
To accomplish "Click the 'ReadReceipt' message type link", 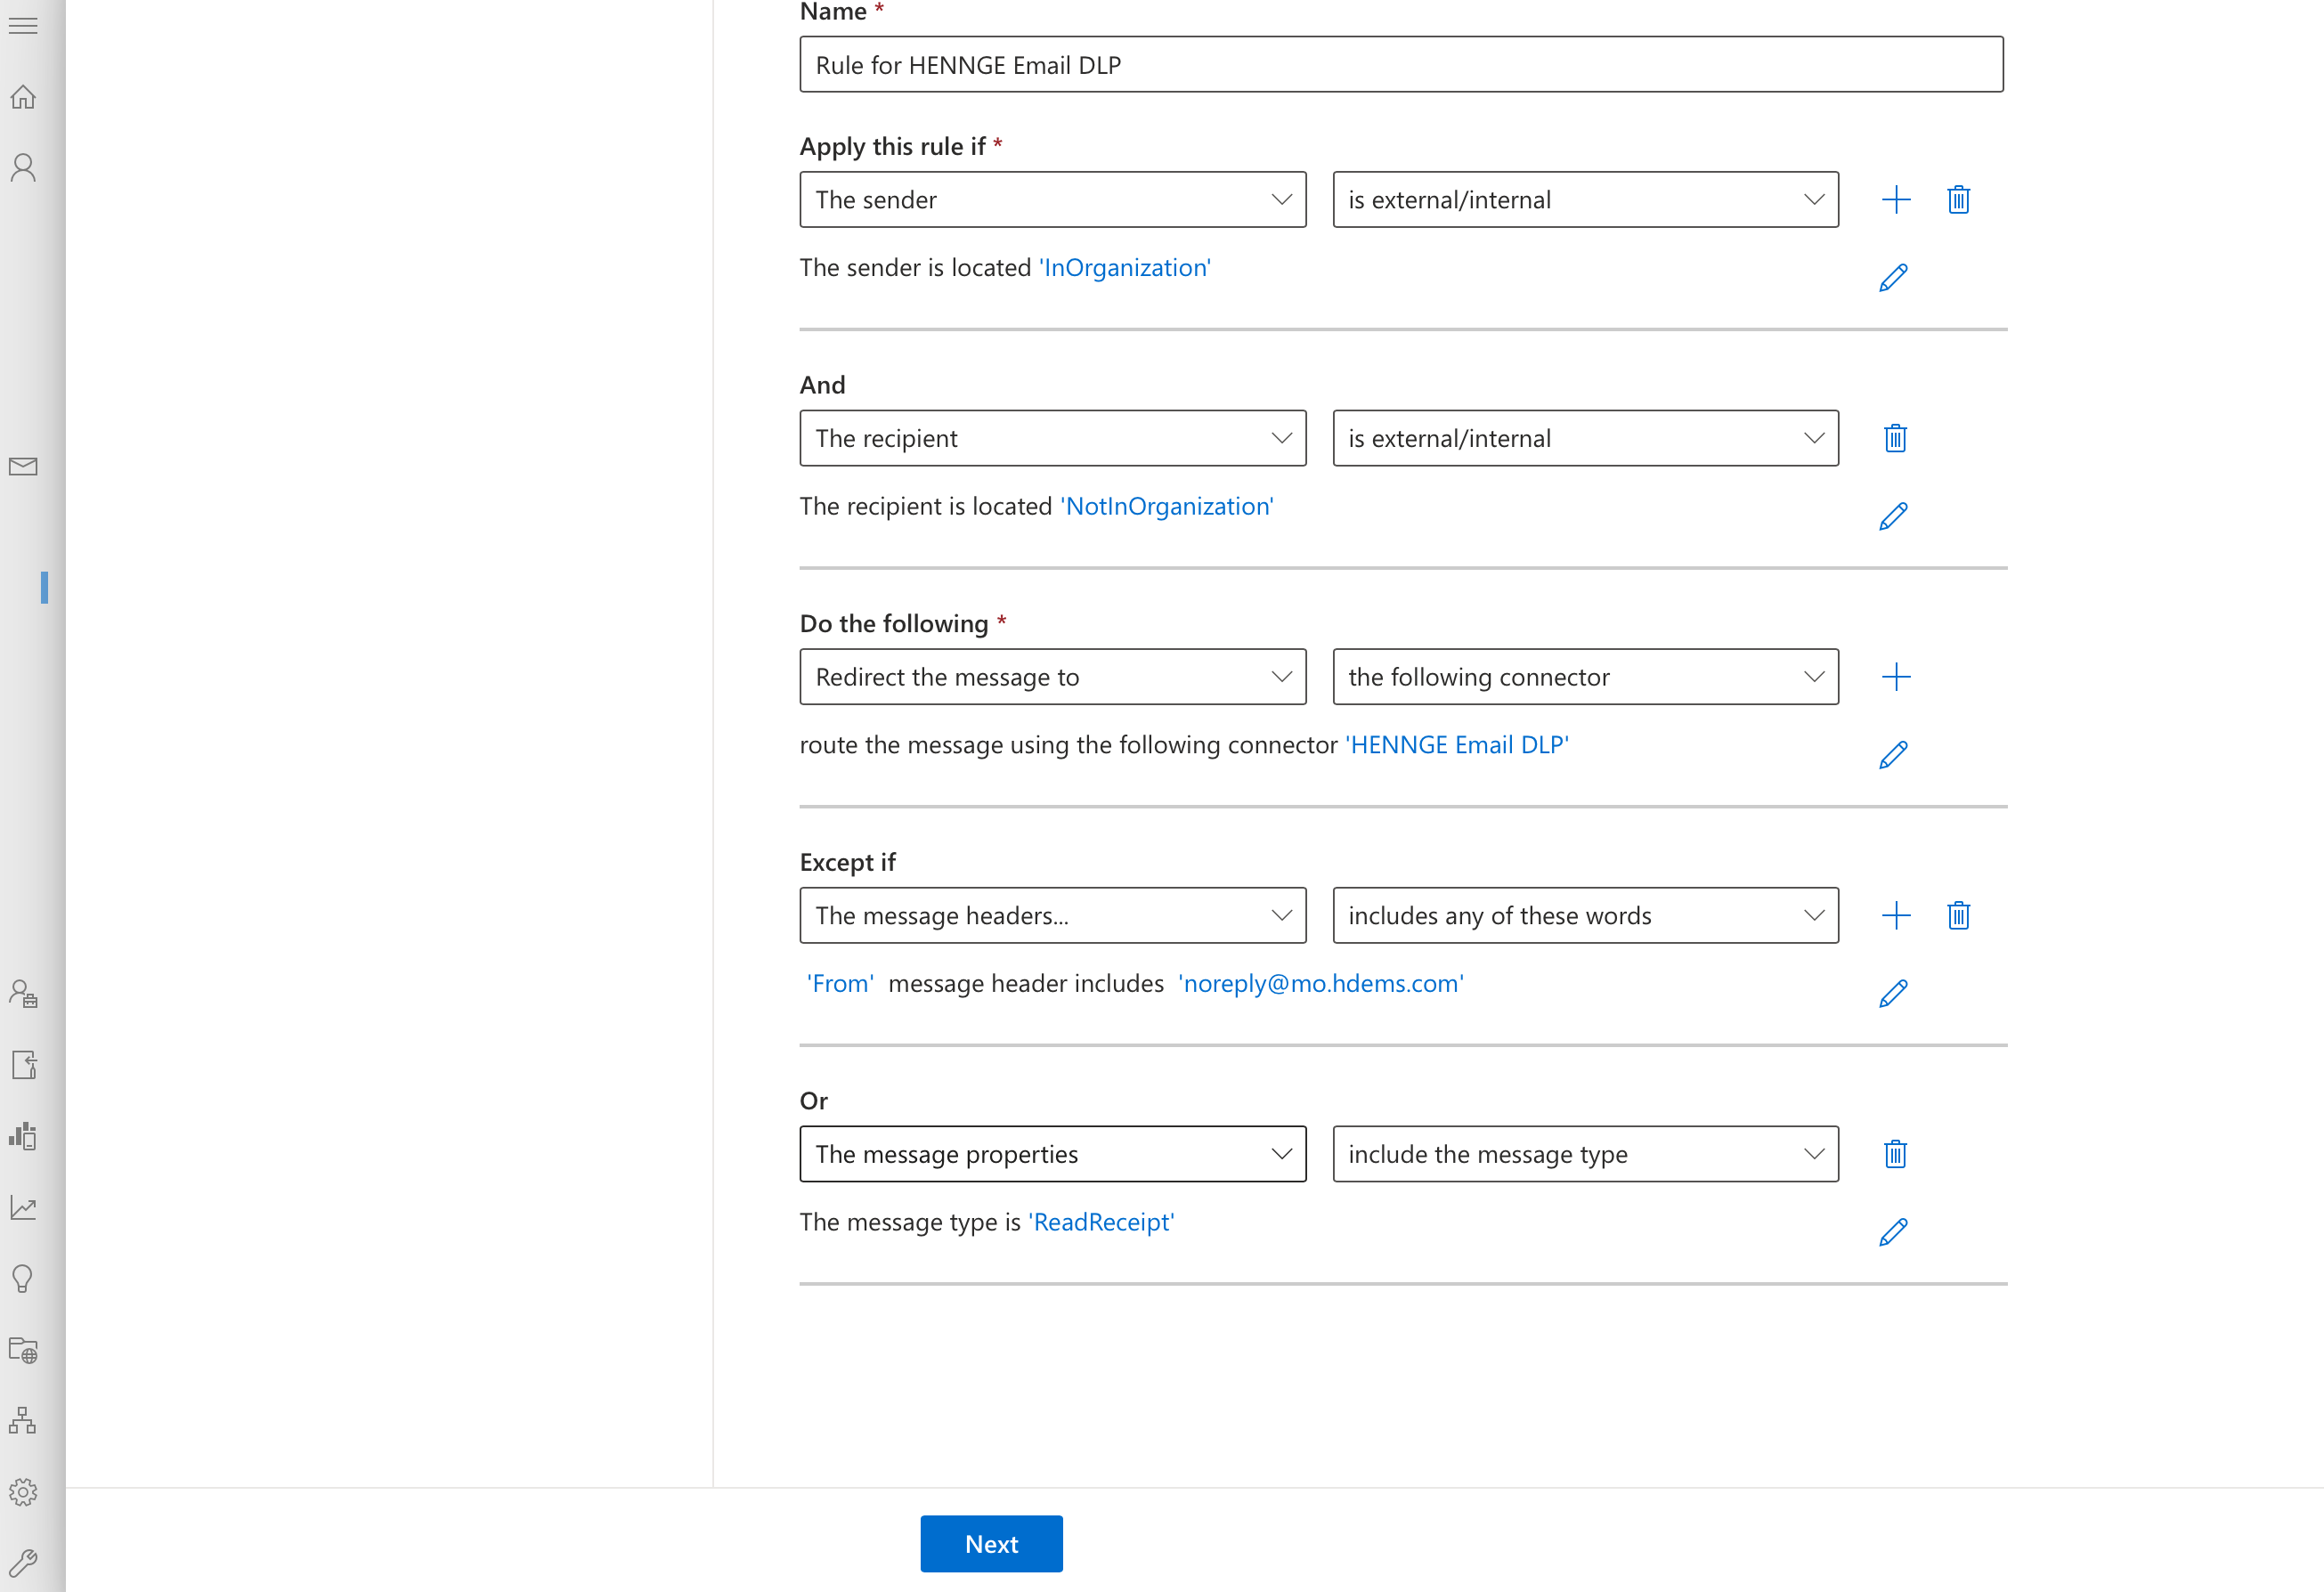I will (x=1101, y=1222).
